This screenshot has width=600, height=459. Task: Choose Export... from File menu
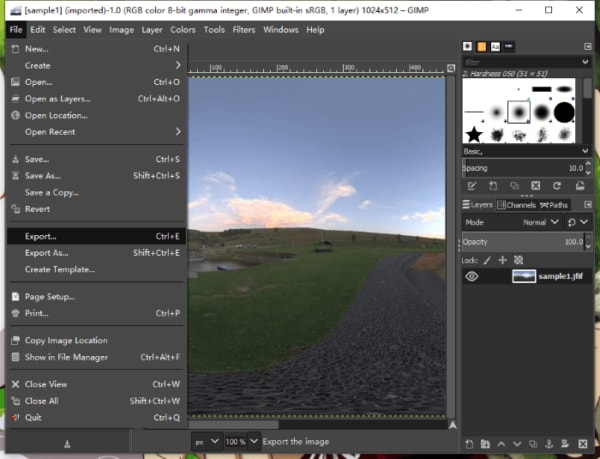[96, 236]
